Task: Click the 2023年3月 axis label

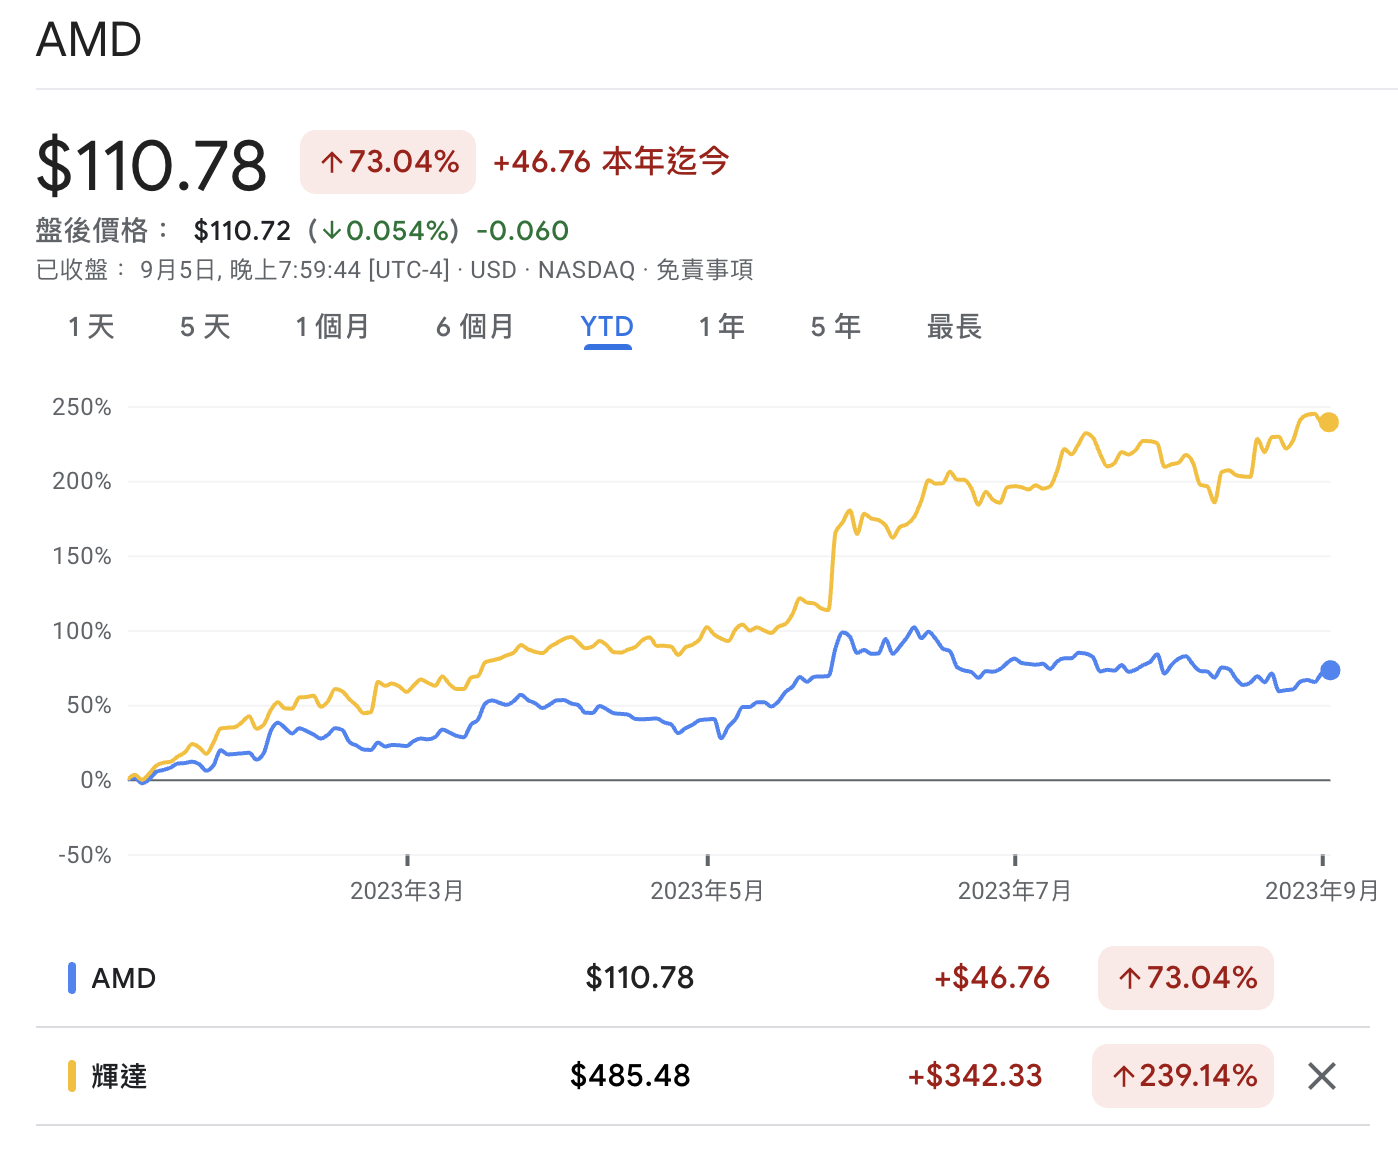Action: [407, 891]
